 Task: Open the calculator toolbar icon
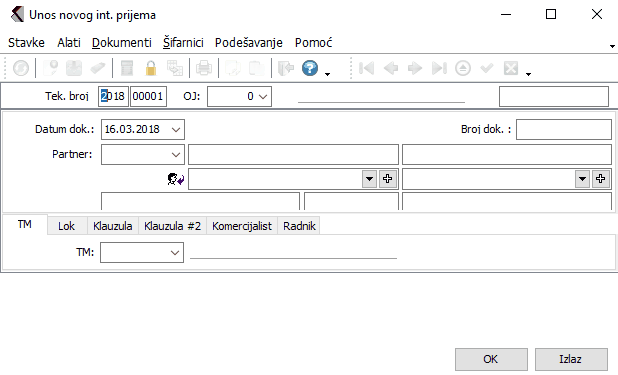(127, 68)
